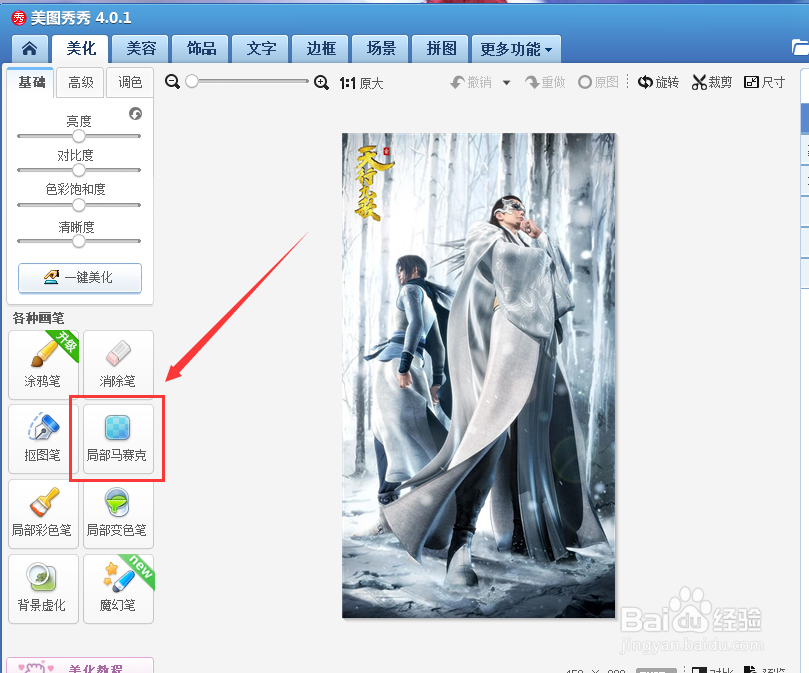Select the 魔幻笔 magic pen tool
Screen dimensions: 809x673
coord(118,589)
